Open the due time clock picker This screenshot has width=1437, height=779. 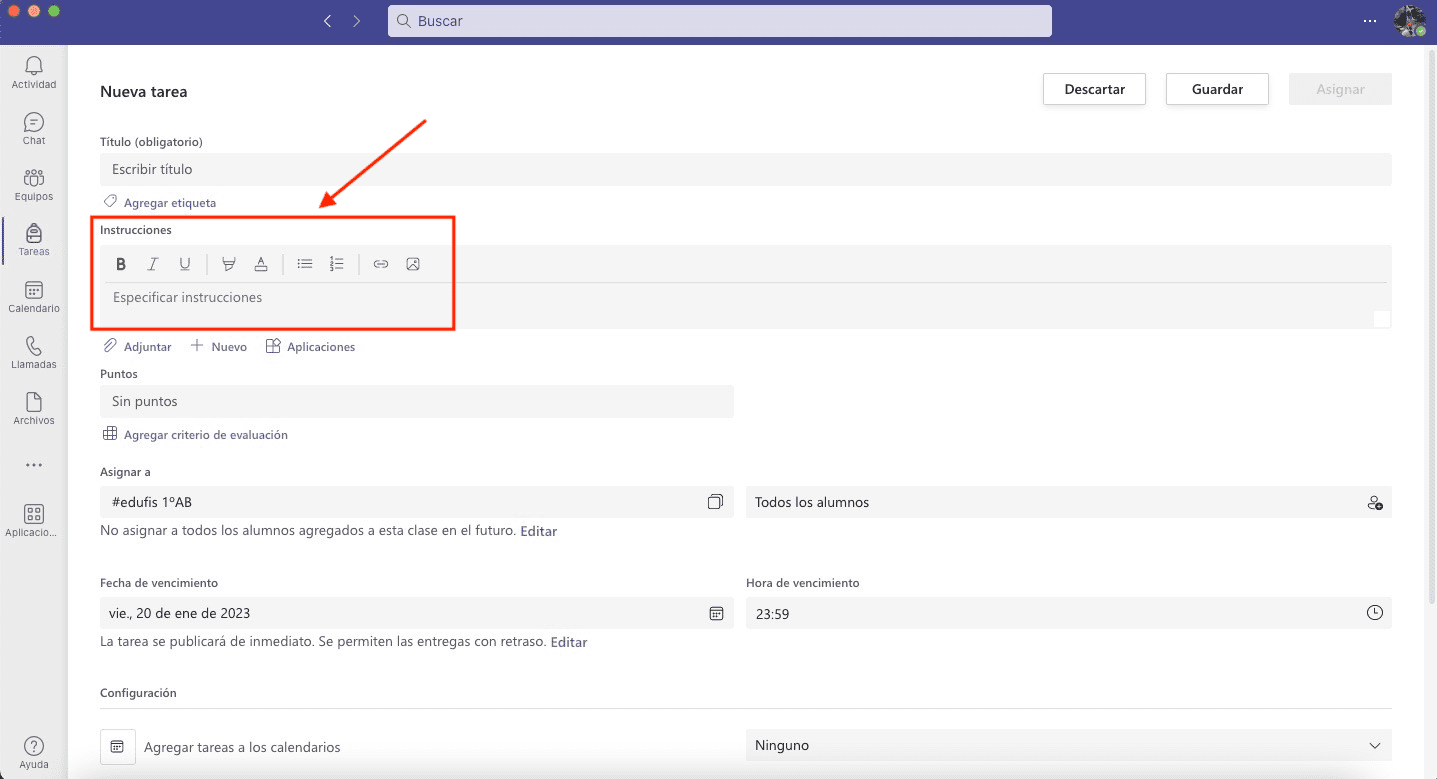click(1375, 613)
